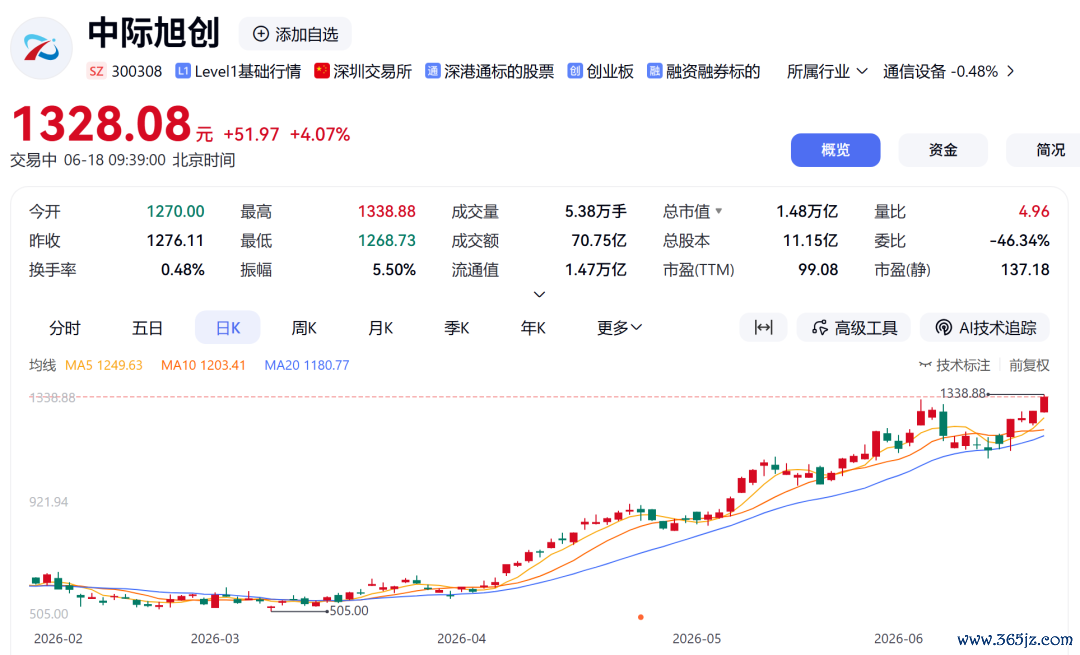The image size is (1080, 655).
Task: Click the orange event marker on timeline
Action: click(x=641, y=617)
